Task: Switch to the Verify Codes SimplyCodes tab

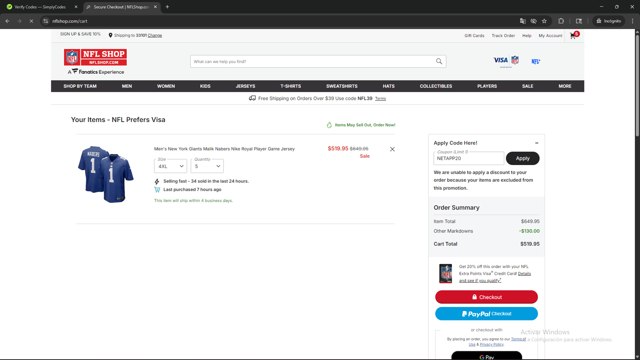Action: click(40, 7)
